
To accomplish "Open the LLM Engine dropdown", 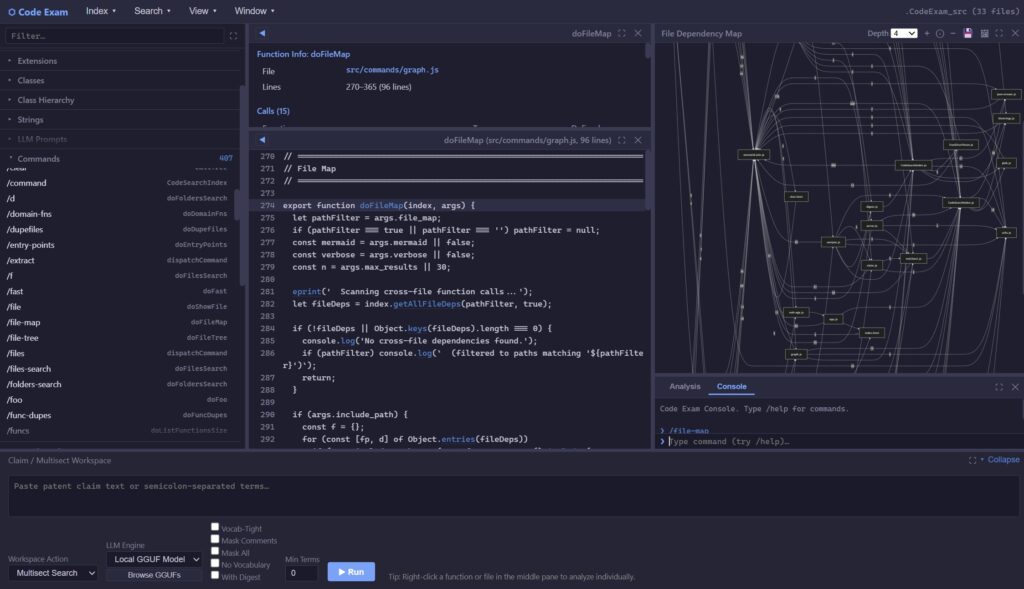I will coord(154,560).
